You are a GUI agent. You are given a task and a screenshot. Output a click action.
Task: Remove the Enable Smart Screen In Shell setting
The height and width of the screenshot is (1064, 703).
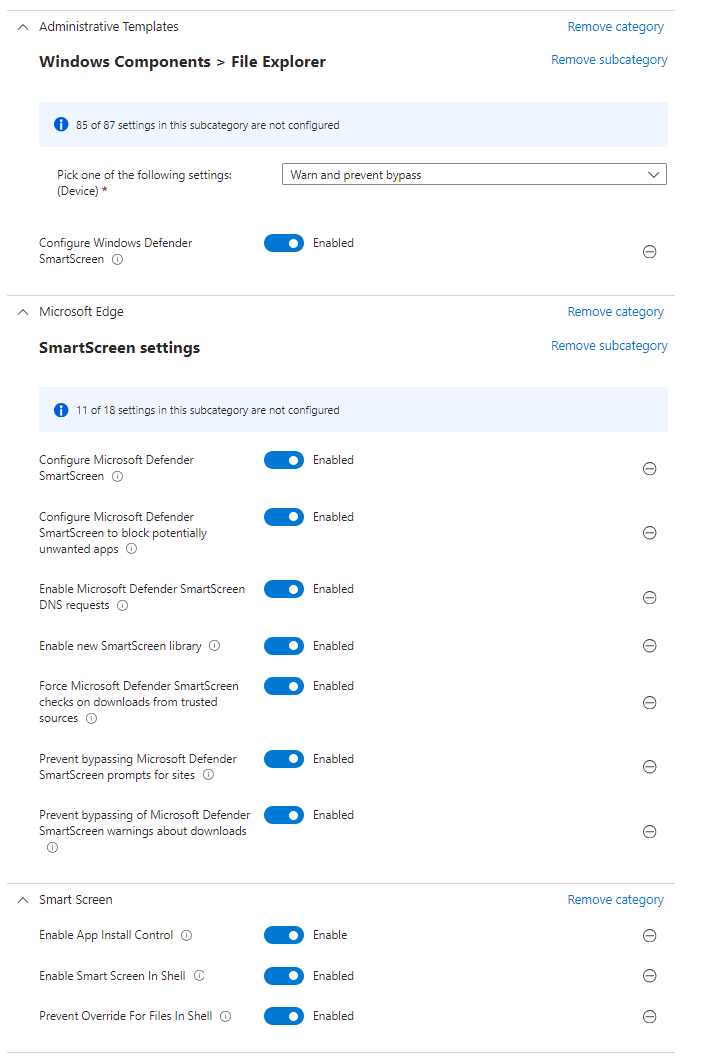pos(649,976)
